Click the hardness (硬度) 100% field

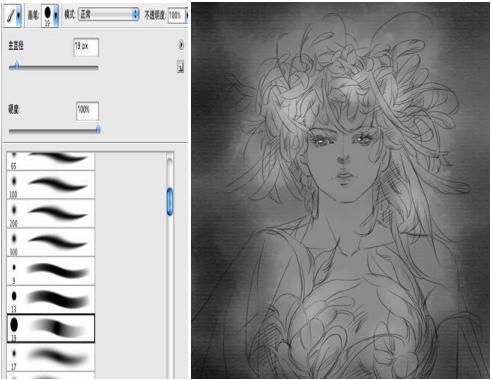click(87, 111)
